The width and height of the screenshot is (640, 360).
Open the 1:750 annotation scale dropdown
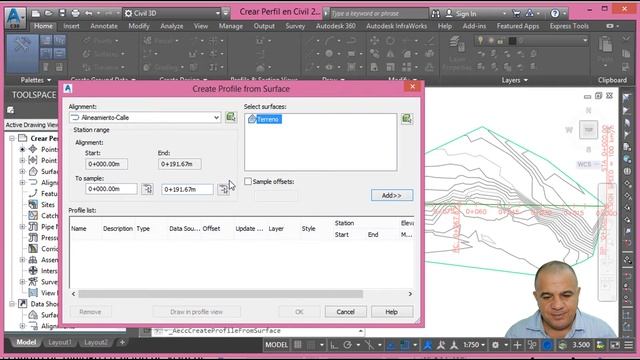[474, 345]
